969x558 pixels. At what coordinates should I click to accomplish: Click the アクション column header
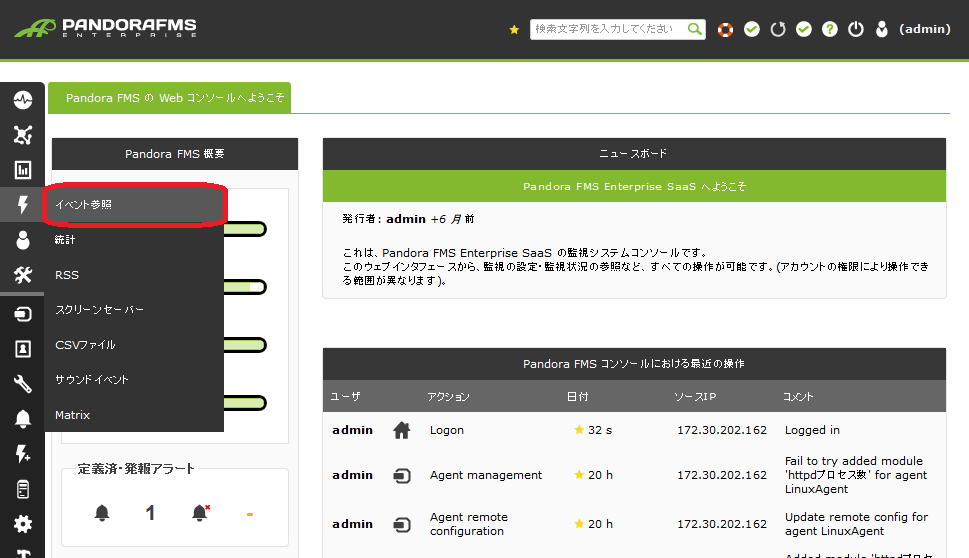449,396
